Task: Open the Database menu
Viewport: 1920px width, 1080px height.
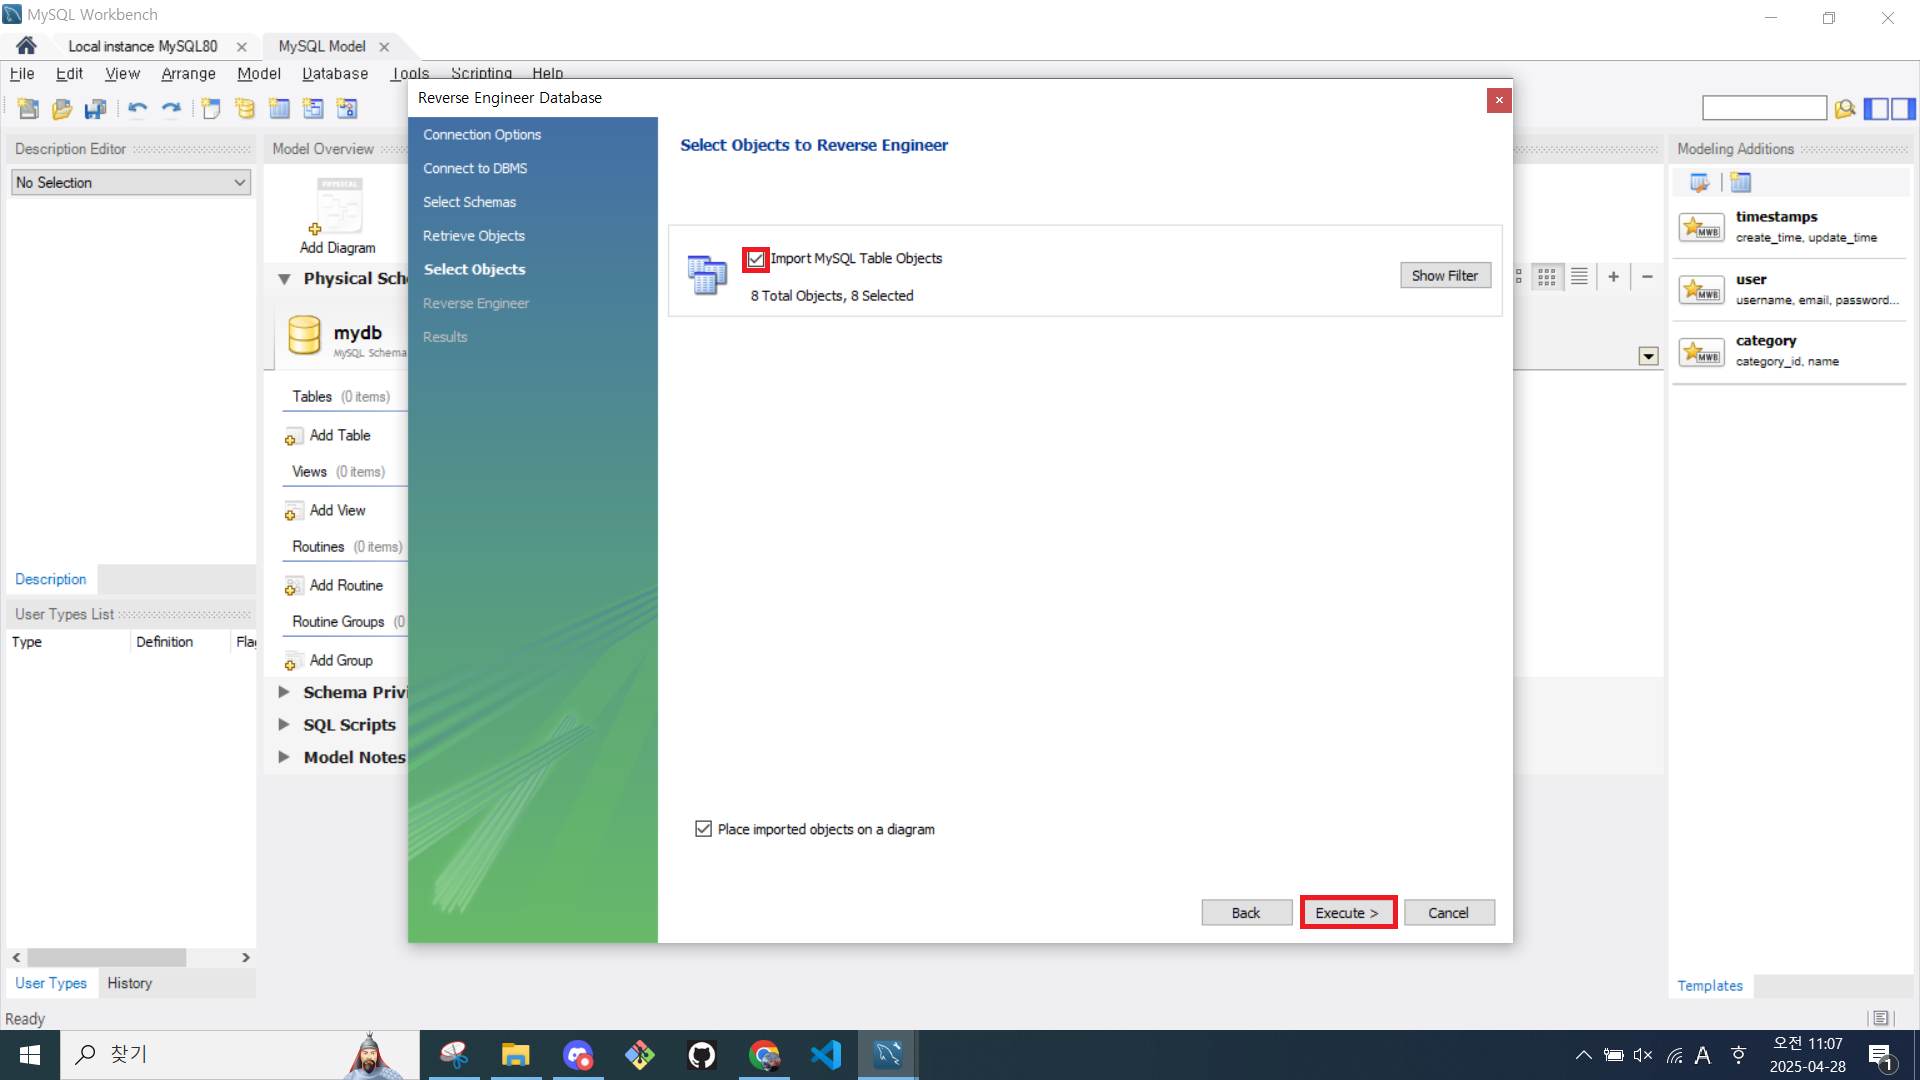Action: pyautogui.click(x=335, y=73)
